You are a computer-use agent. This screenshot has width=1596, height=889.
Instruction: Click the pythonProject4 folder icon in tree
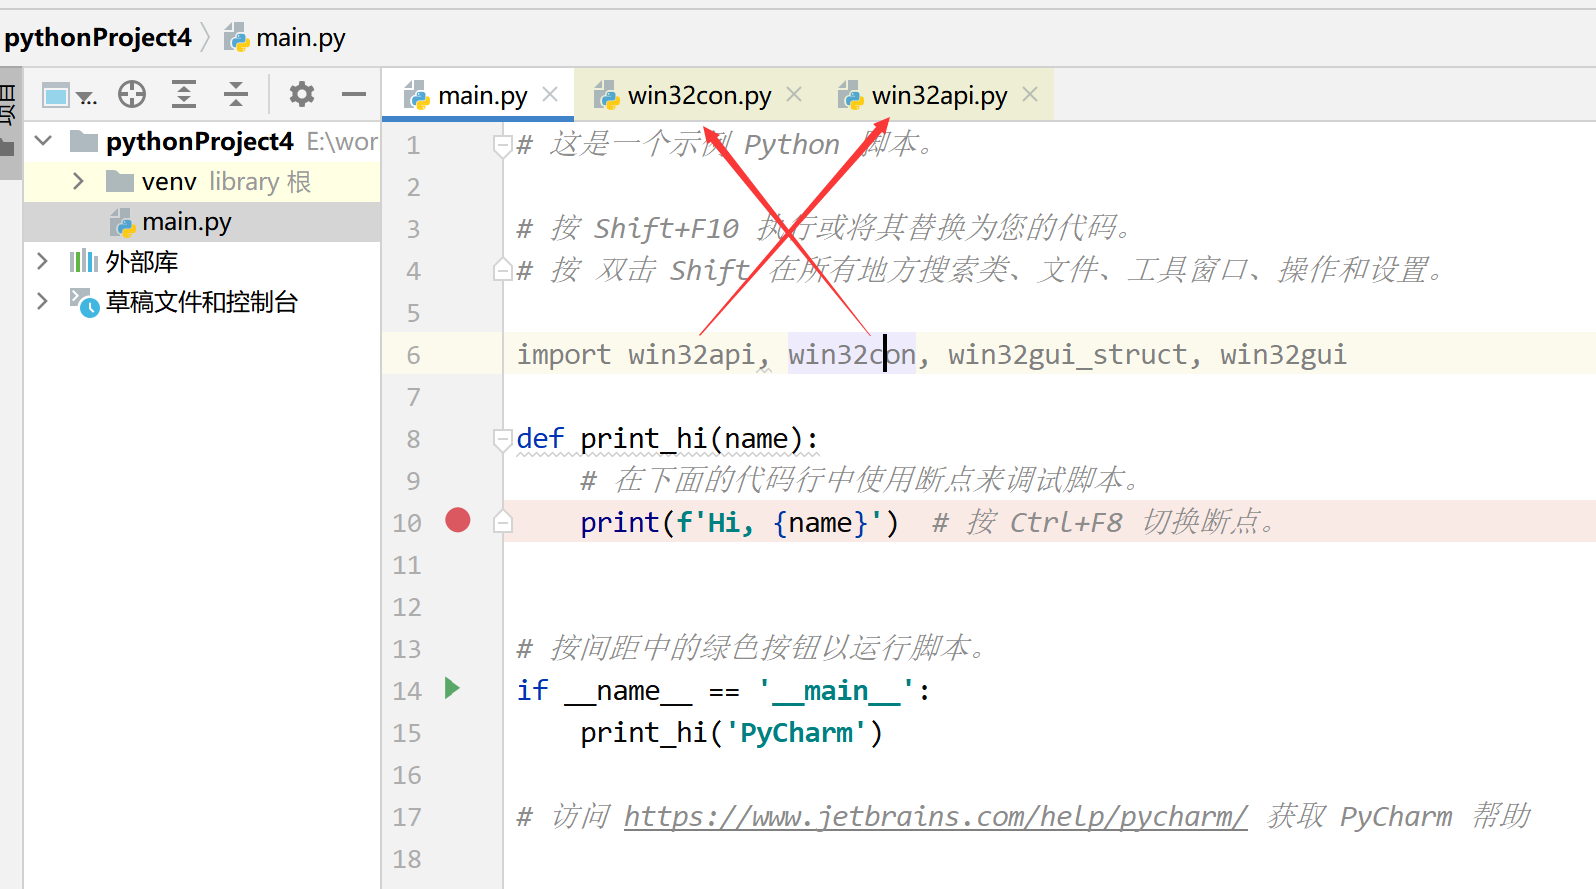coord(84,142)
